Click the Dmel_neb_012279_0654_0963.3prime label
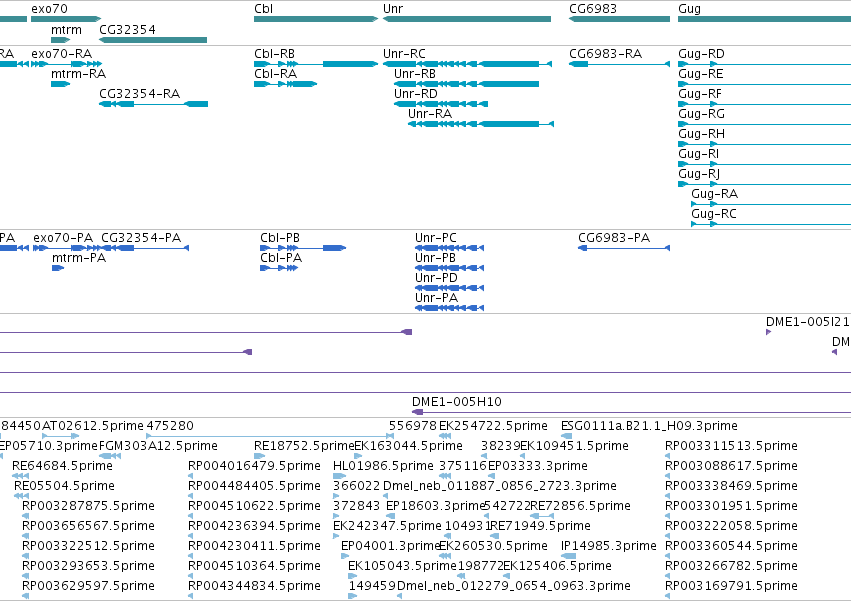Image resolution: width=851 pixels, height=601 pixels. 514,586
